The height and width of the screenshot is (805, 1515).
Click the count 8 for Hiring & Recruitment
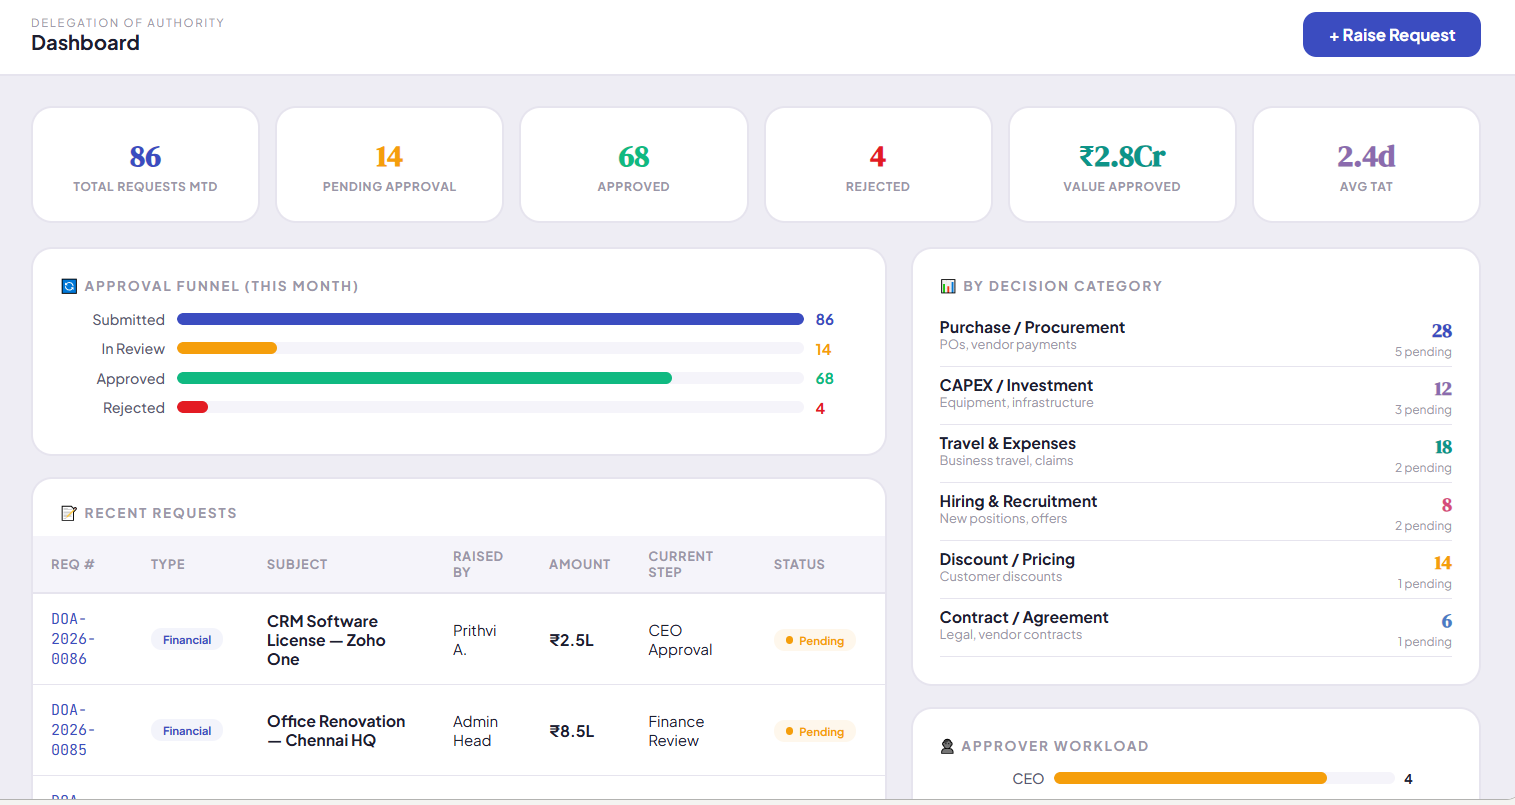click(1447, 505)
